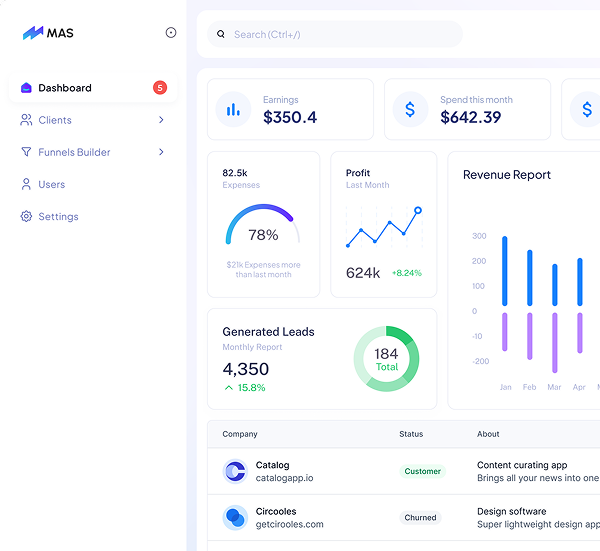Click the Churned status badge
Image resolution: width=600 pixels, height=551 pixels.
(x=420, y=518)
